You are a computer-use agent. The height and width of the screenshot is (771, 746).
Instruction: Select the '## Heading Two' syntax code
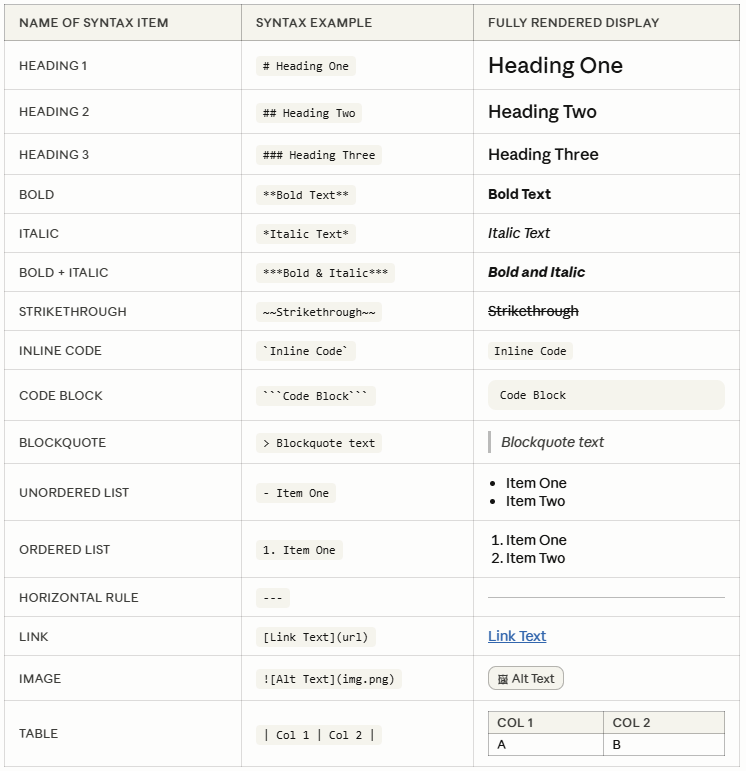[309, 113]
